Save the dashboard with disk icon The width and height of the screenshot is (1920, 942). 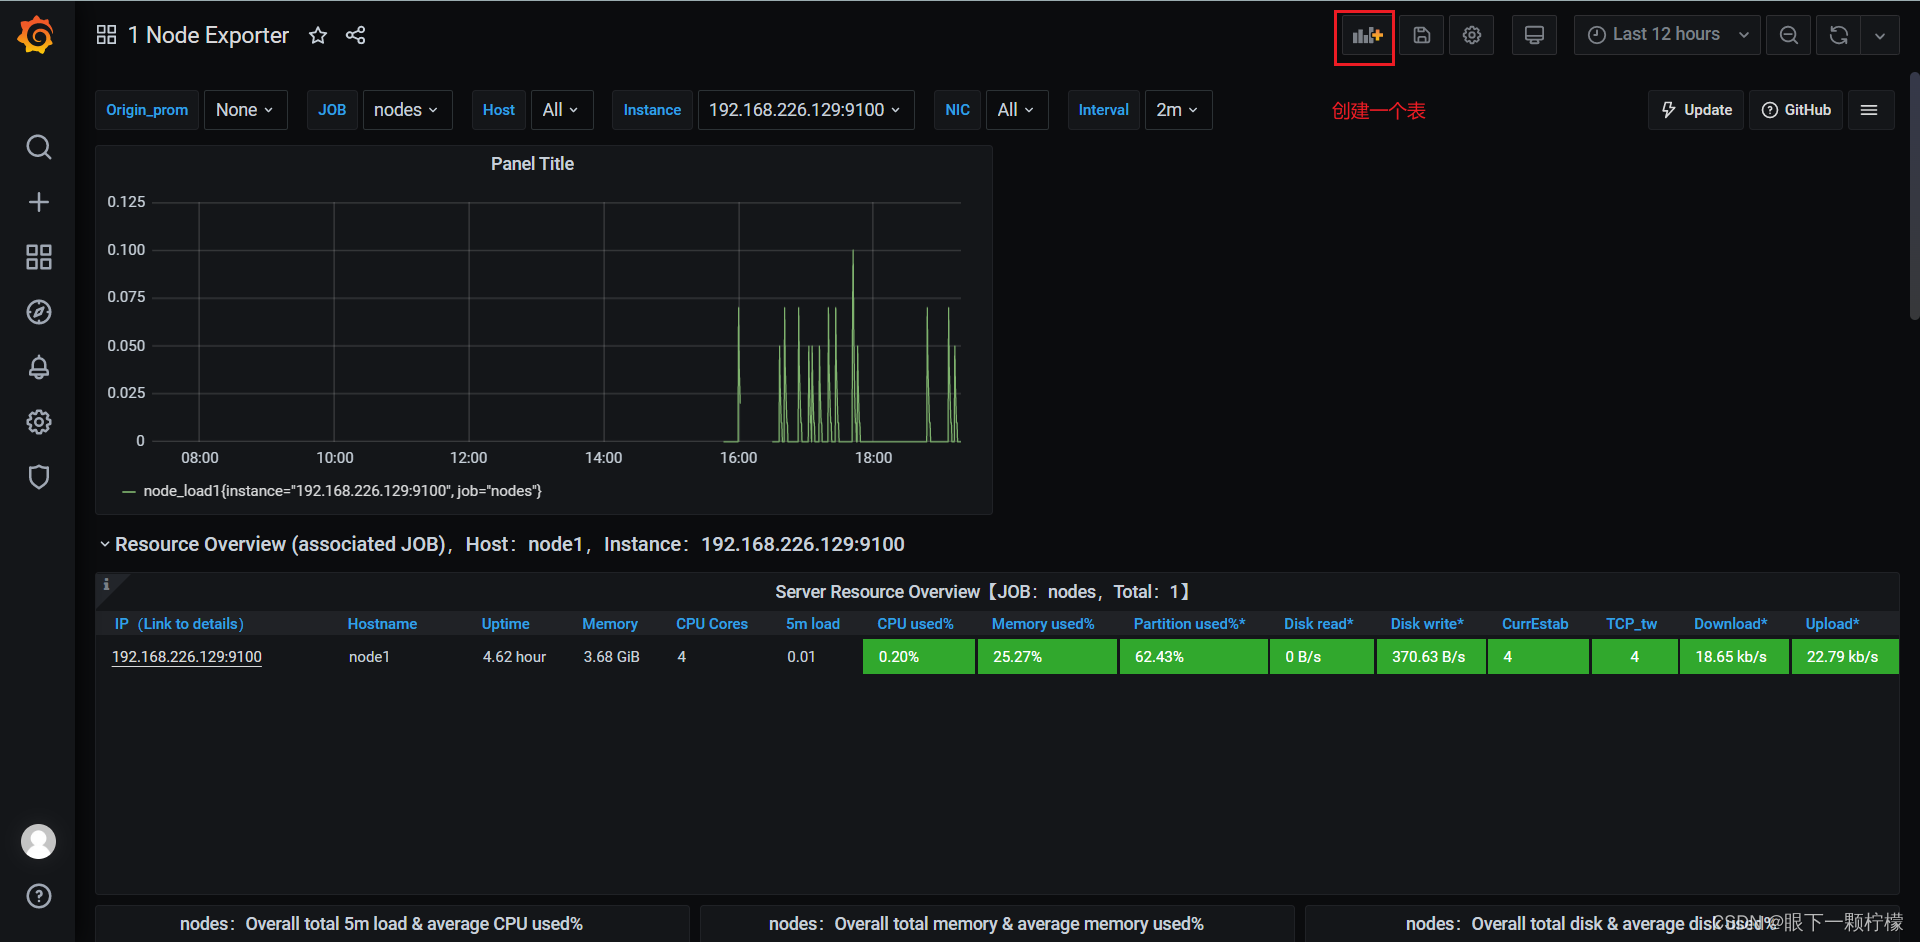click(x=1421, y=35)
